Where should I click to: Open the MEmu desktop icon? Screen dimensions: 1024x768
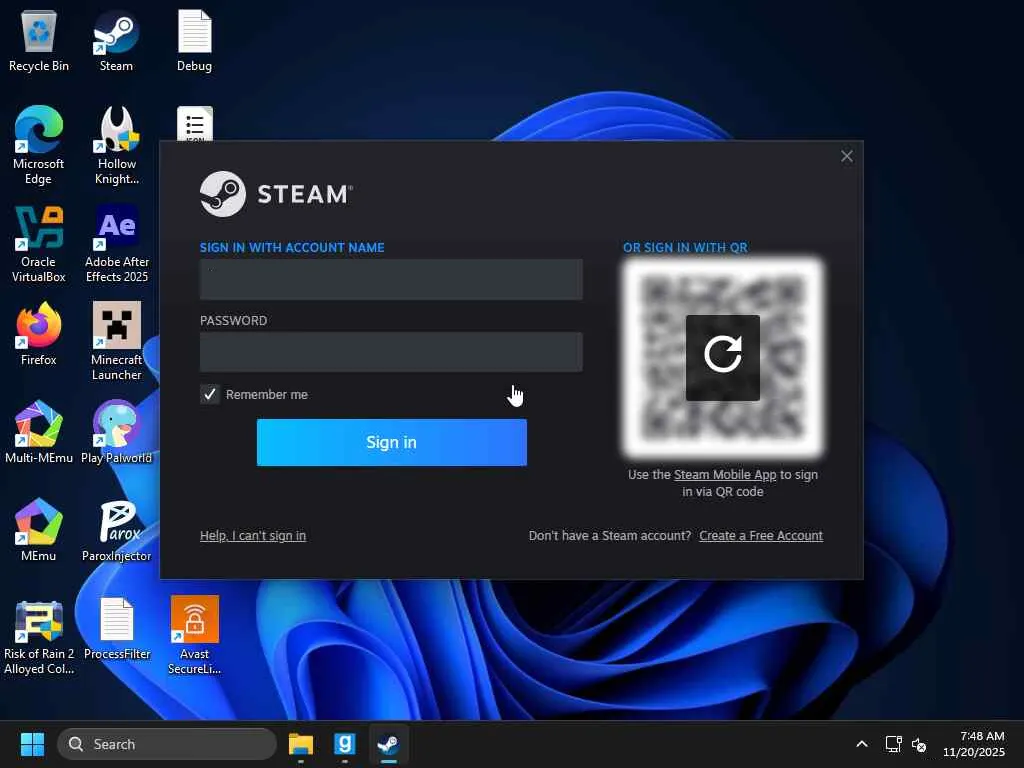coord(39,529)
